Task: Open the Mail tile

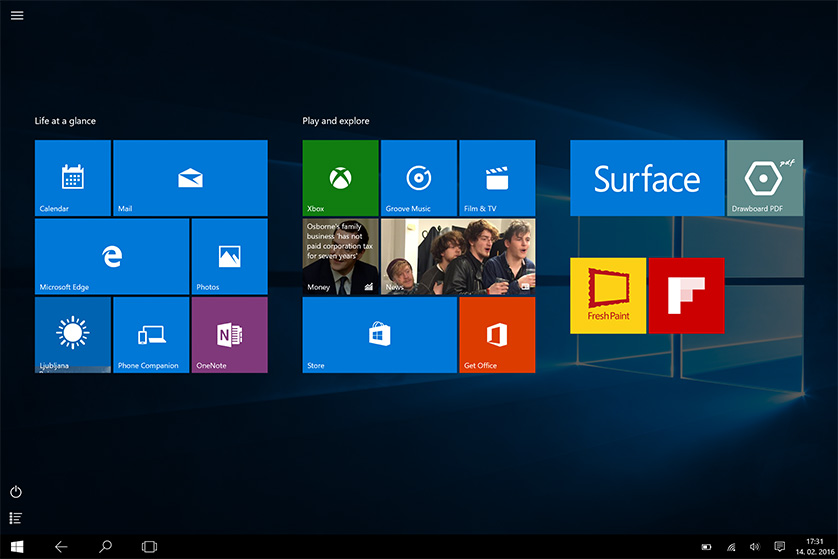Action: click(x=190, y=178)
